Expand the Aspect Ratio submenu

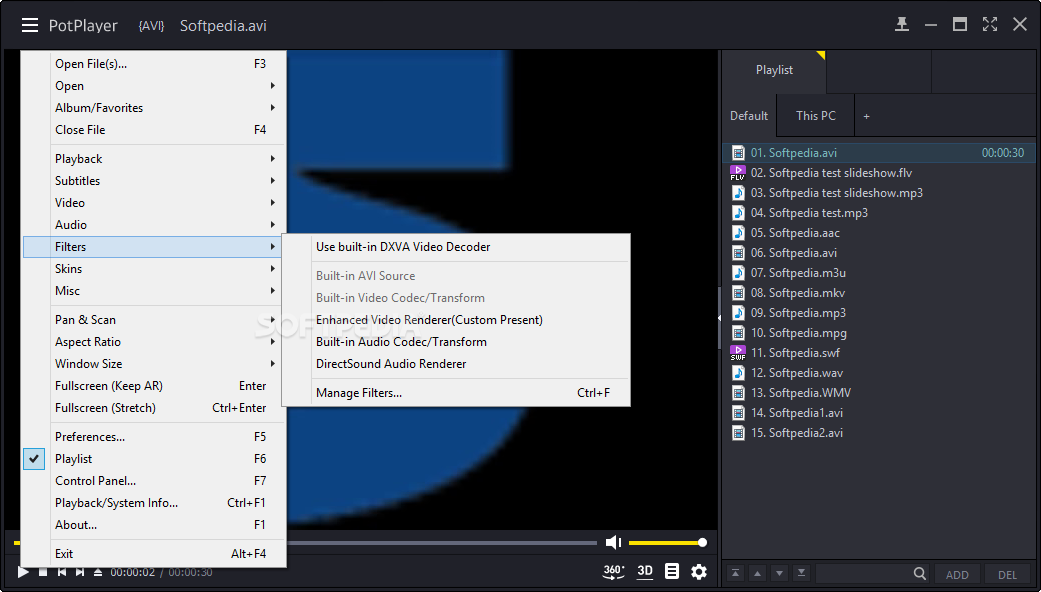[154, 342]
